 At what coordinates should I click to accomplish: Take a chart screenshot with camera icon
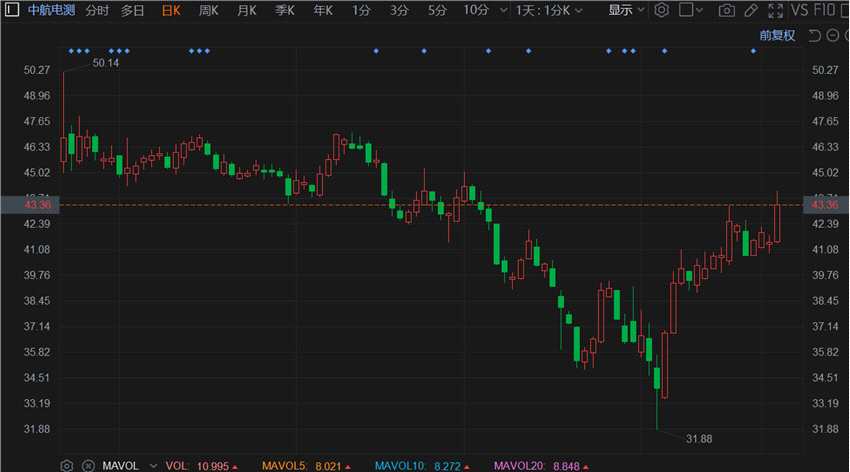(726, 10)
